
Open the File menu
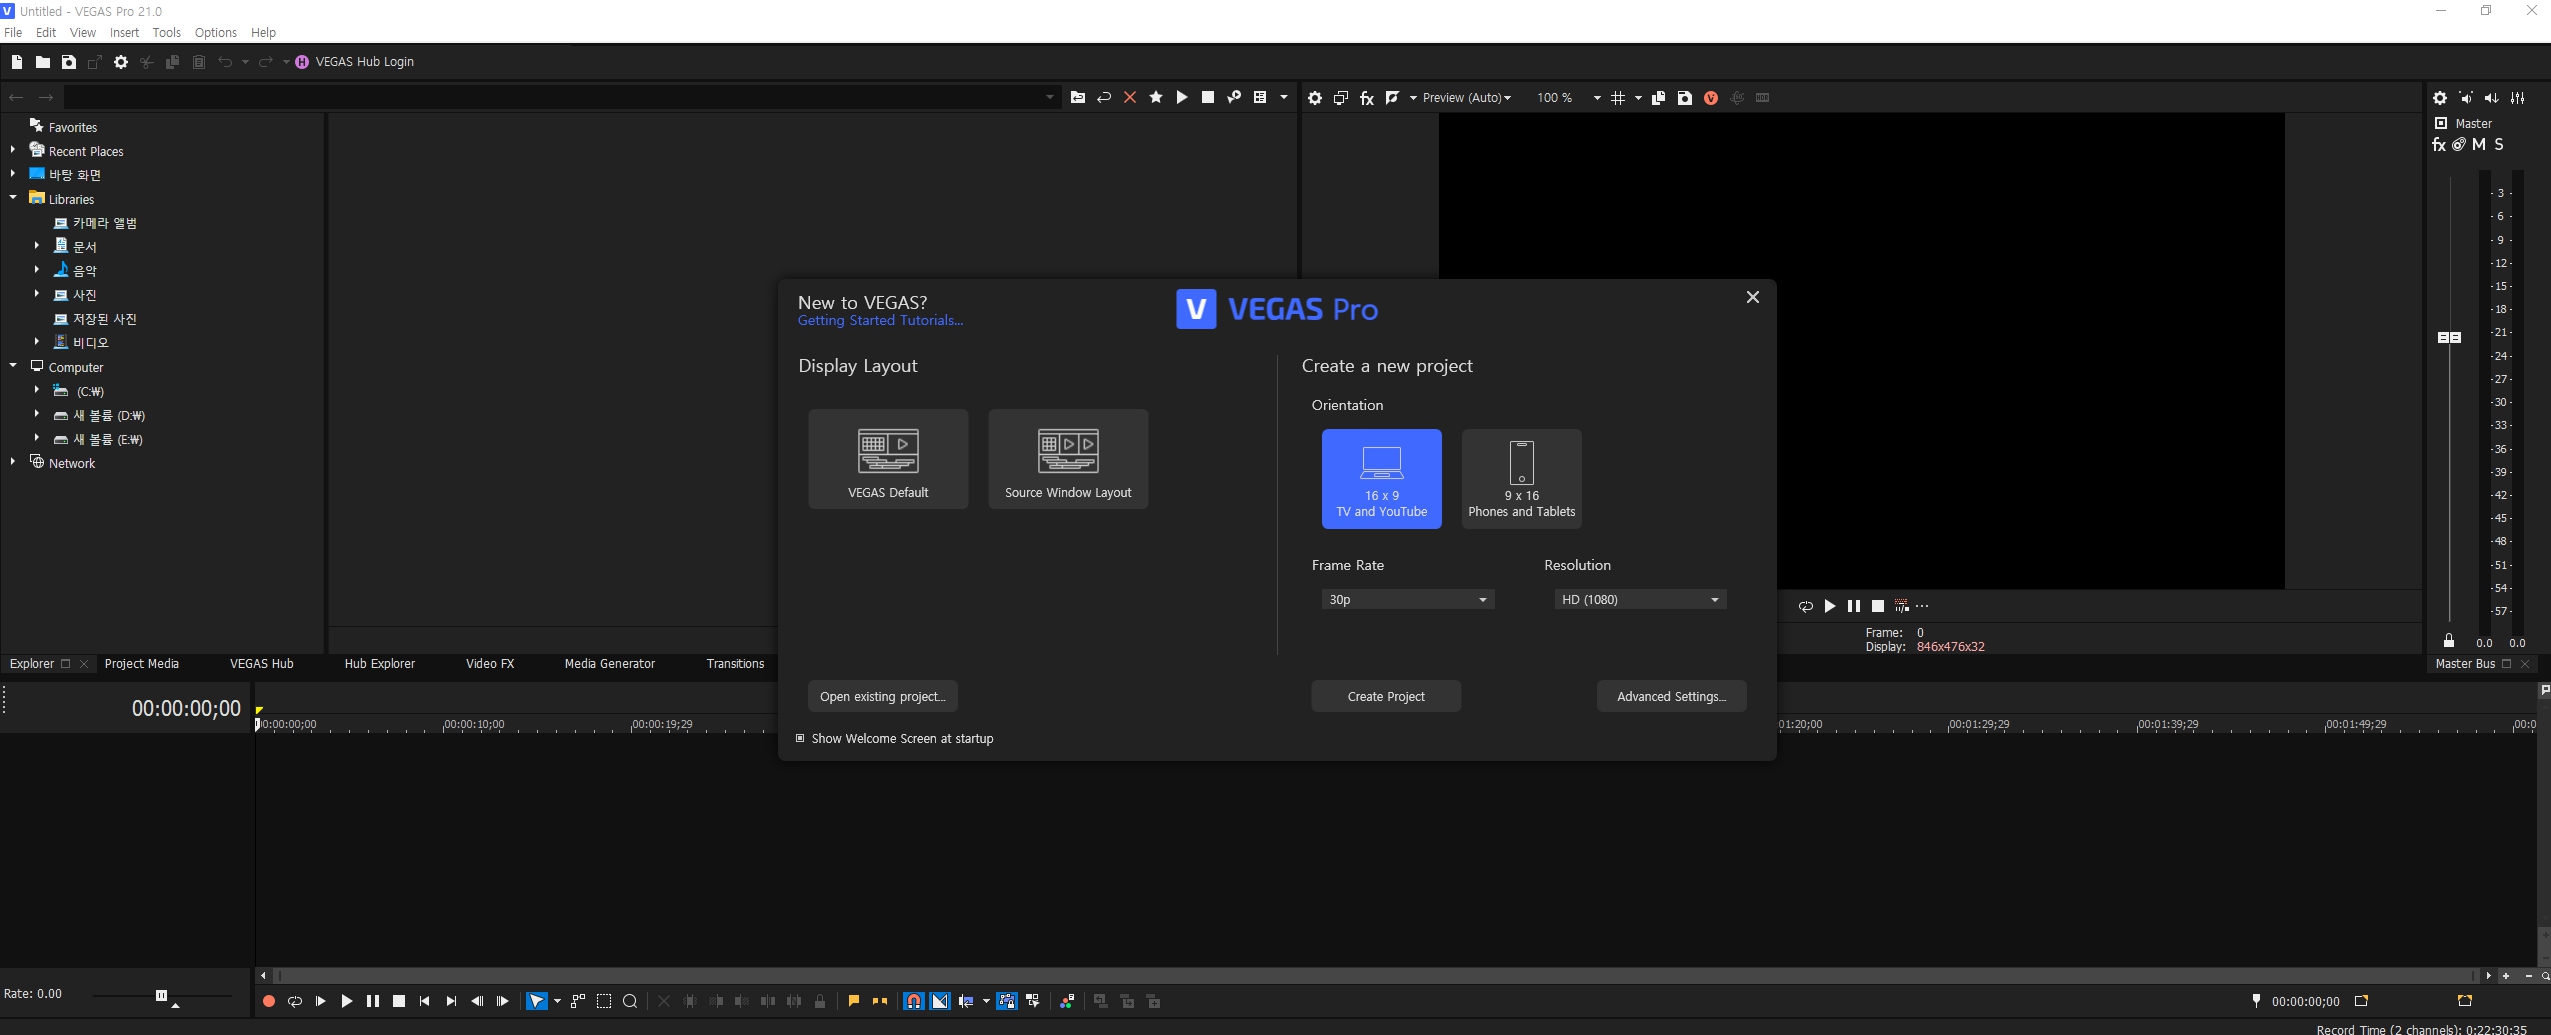coord(13,33)
